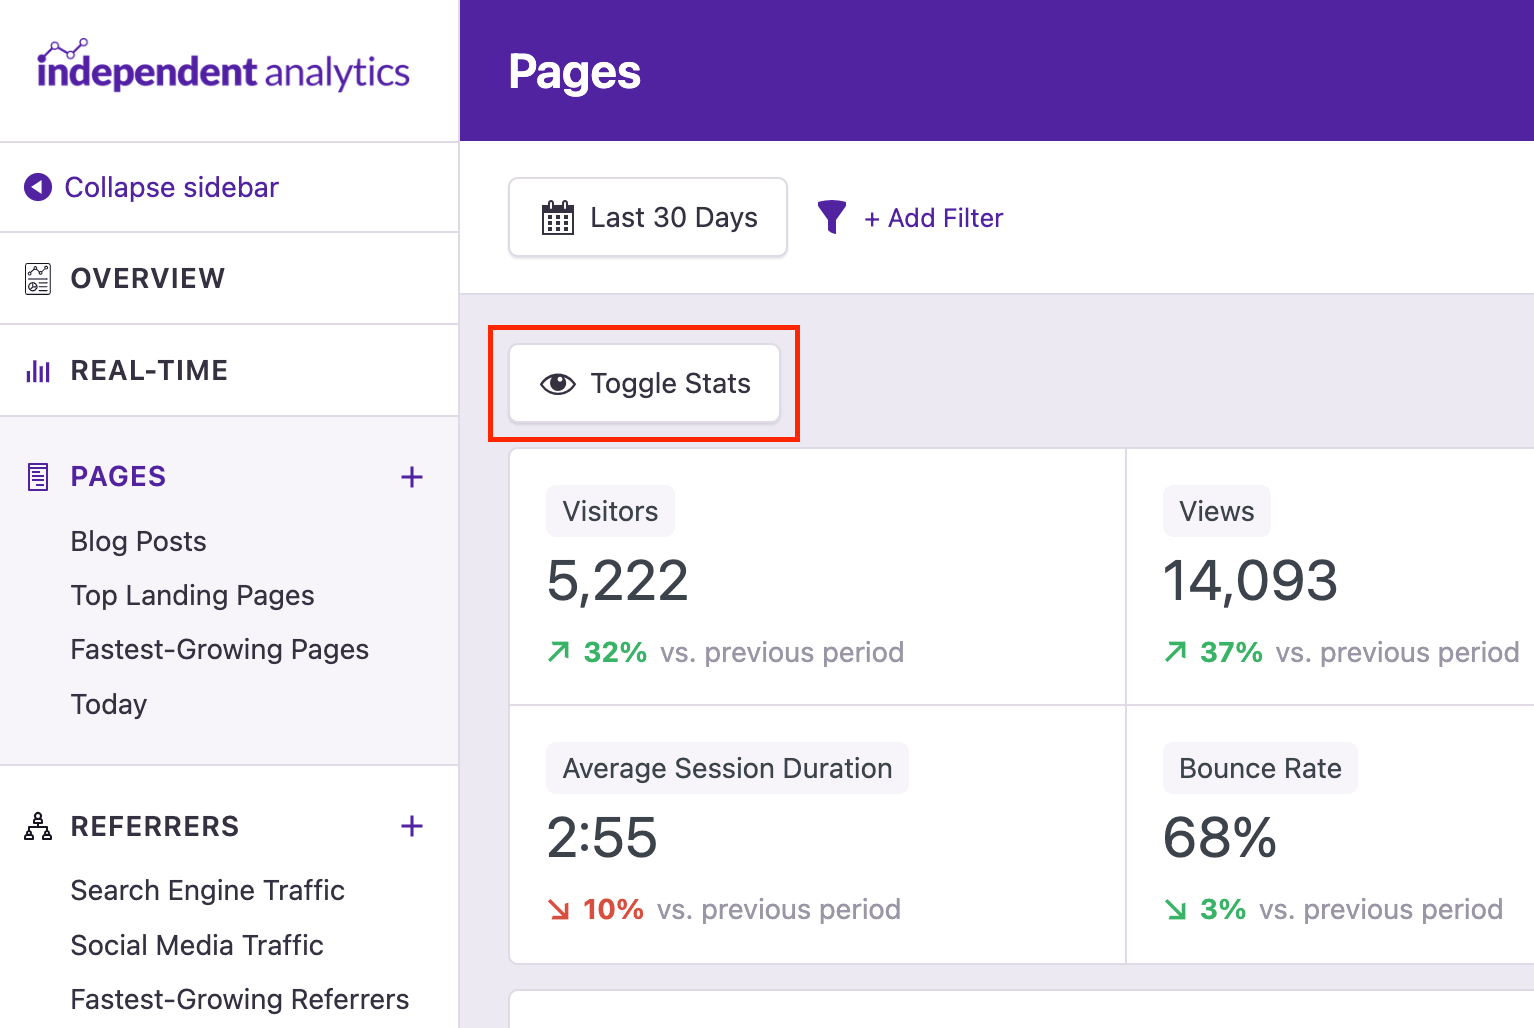
Task: Expand the PAGES section with the plus
Action: pyautogui.click(x=412, y=477)
